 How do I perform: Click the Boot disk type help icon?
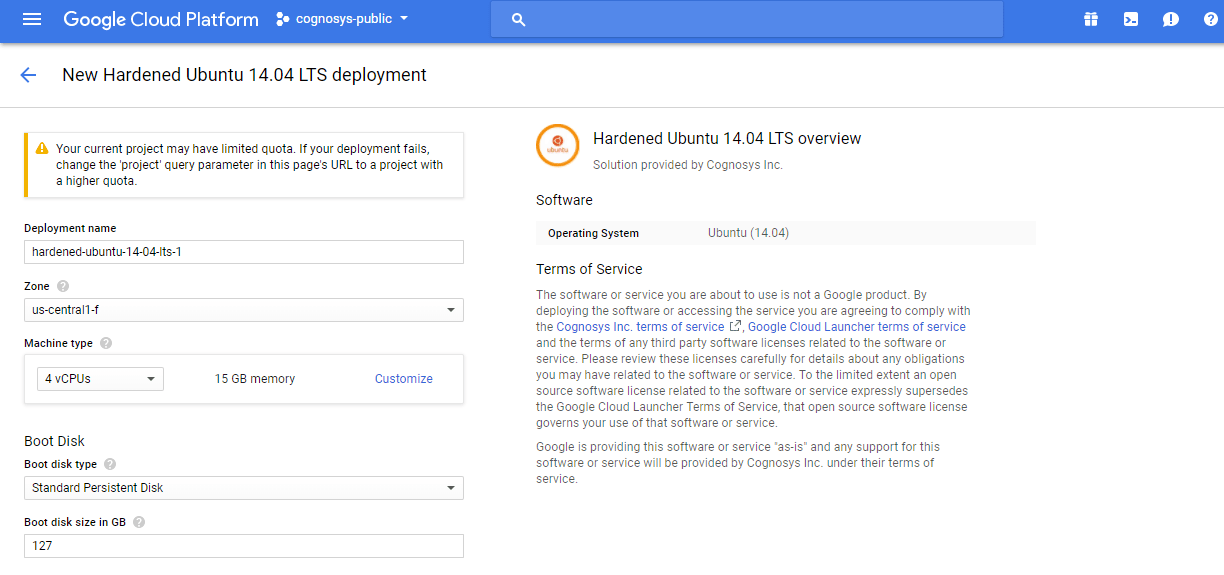click(110, 464)
